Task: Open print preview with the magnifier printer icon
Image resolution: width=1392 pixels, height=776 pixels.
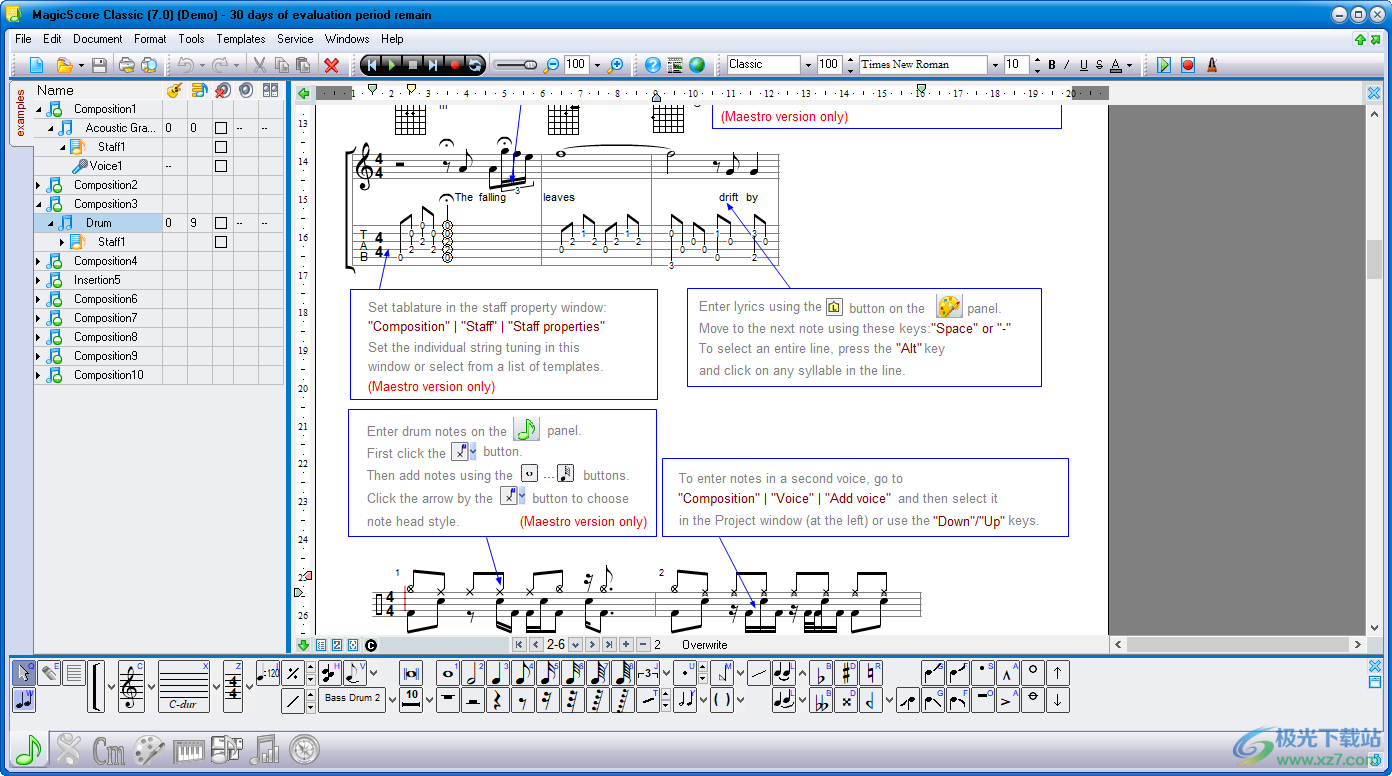Action: coord(149,65)
